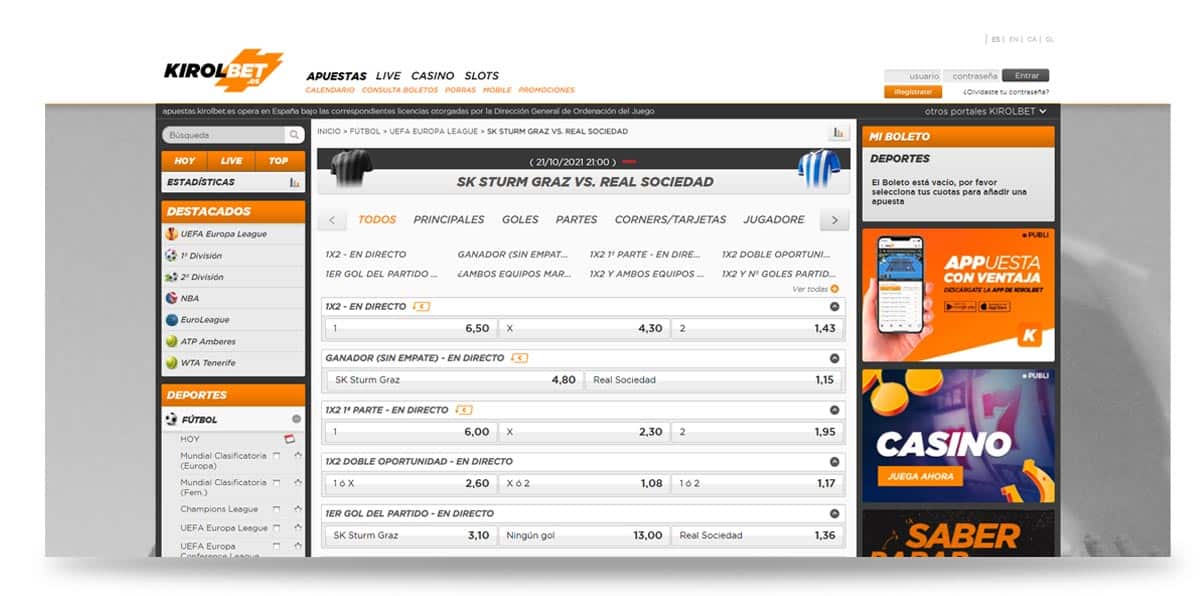Click the EuroLeague basketball icon

tap(172, 320)
